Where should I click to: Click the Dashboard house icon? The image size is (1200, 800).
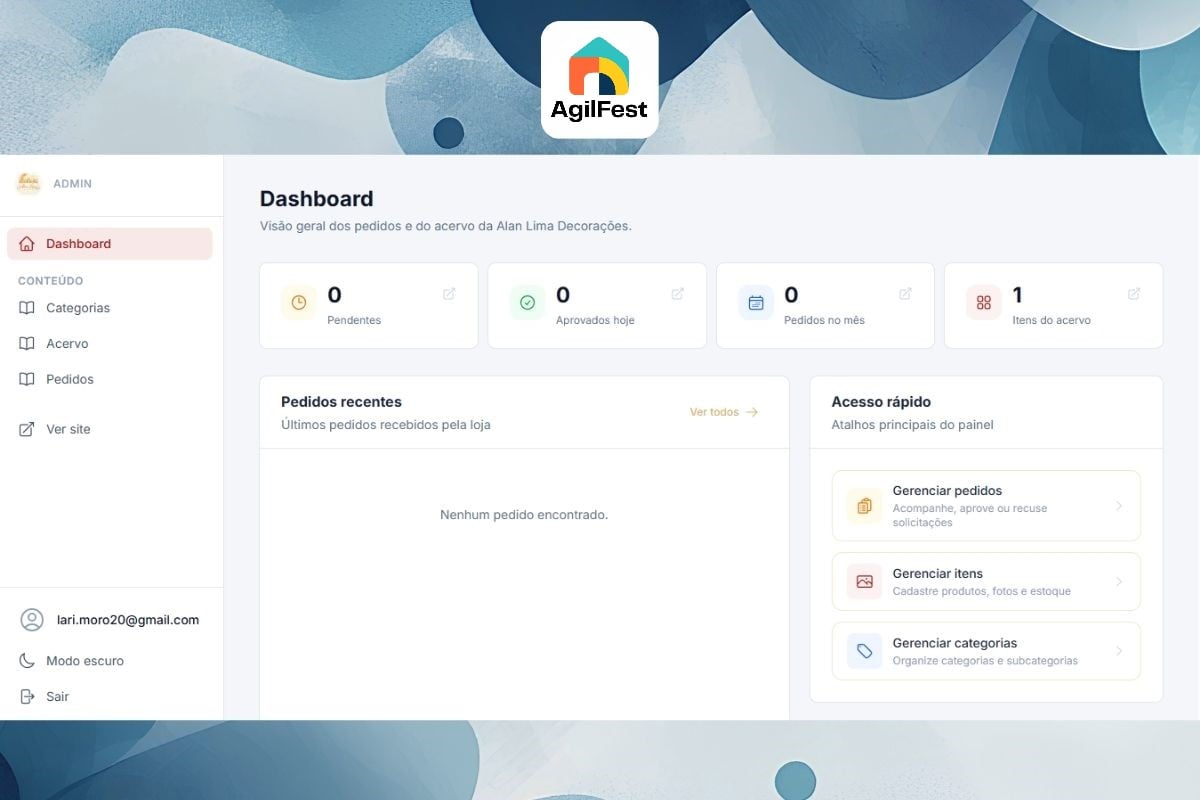(x=27, y=244)
